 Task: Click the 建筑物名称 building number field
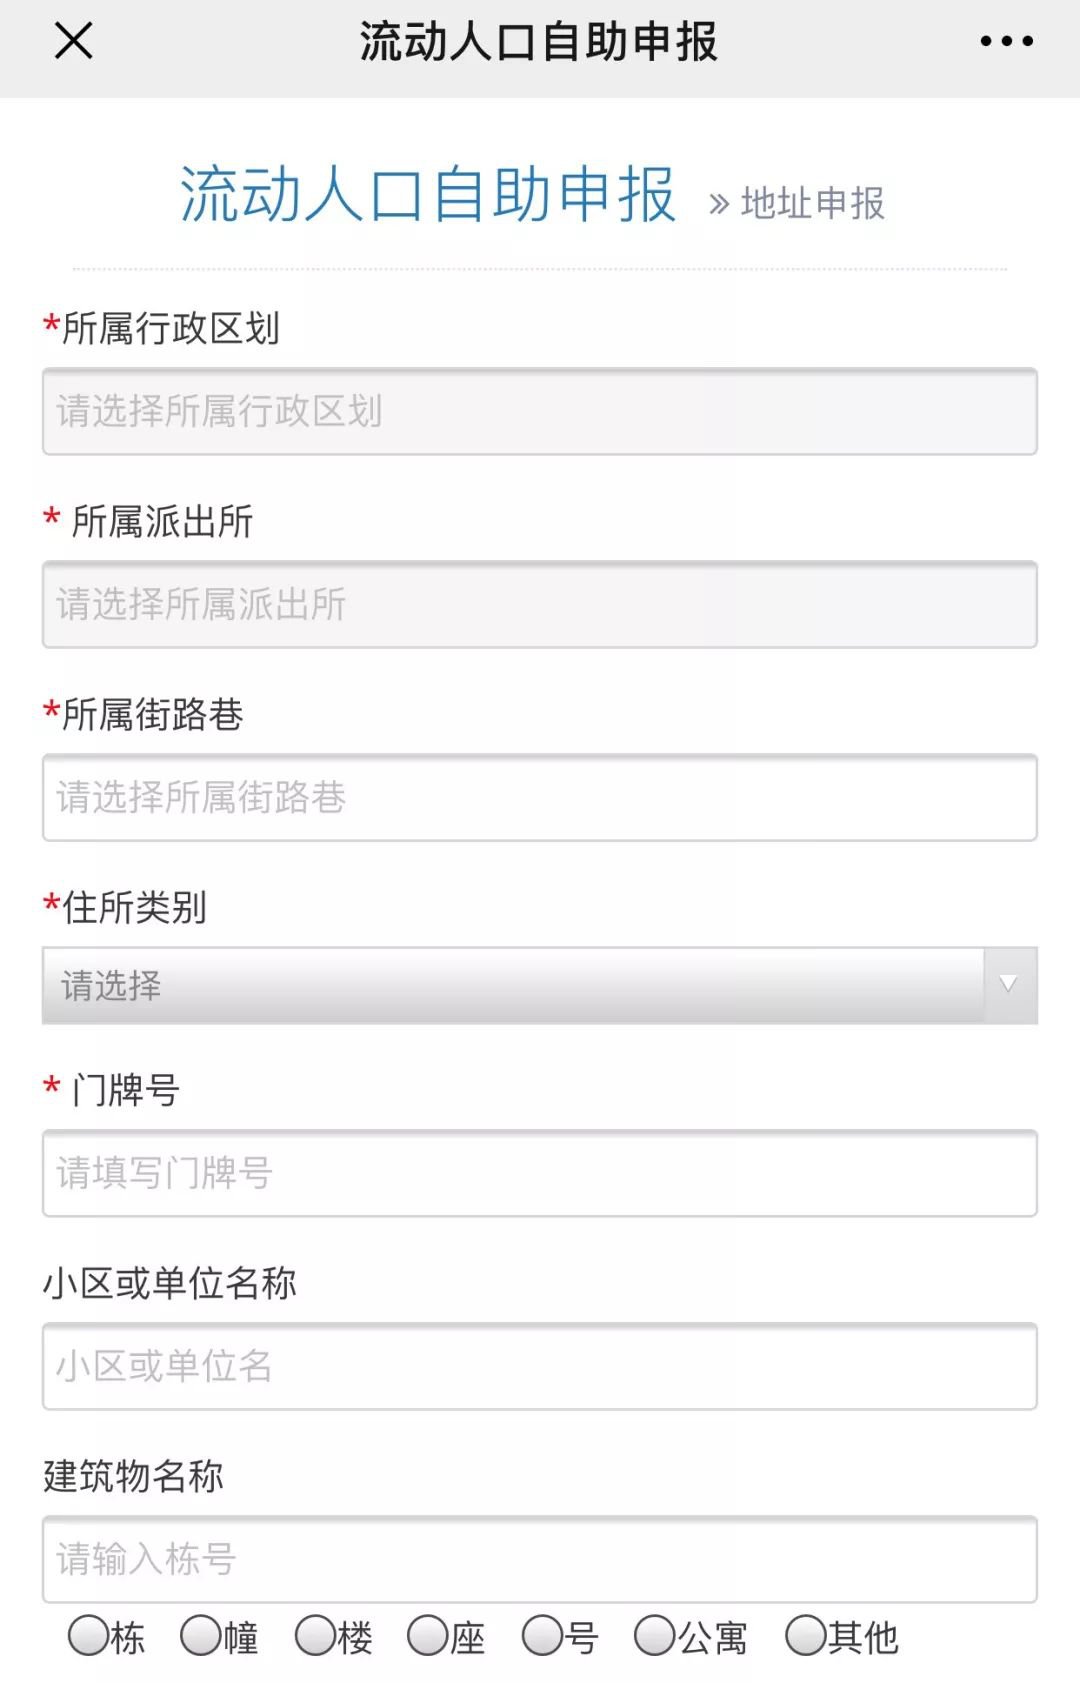click(x=539, y=1559)
